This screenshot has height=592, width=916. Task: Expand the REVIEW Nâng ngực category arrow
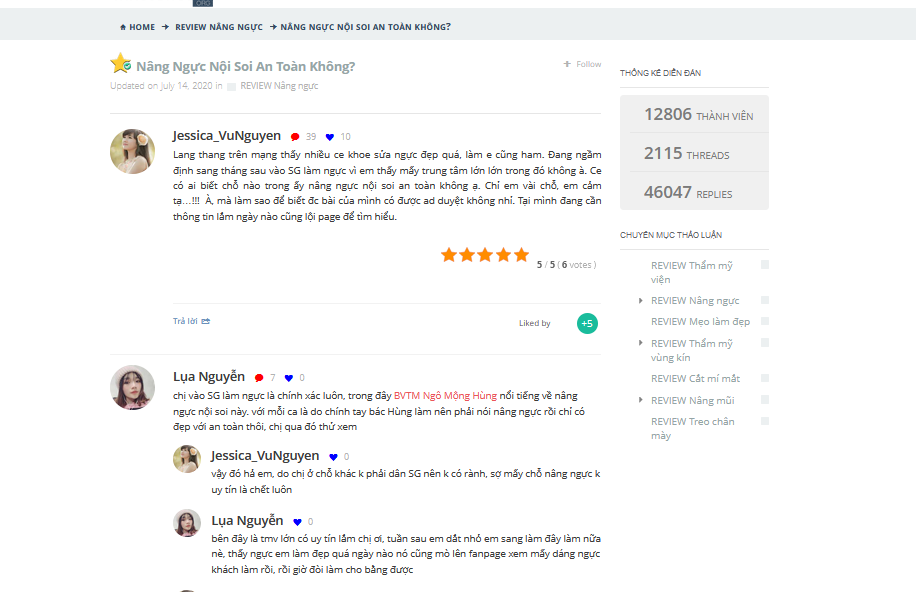[x=640, y=300]
